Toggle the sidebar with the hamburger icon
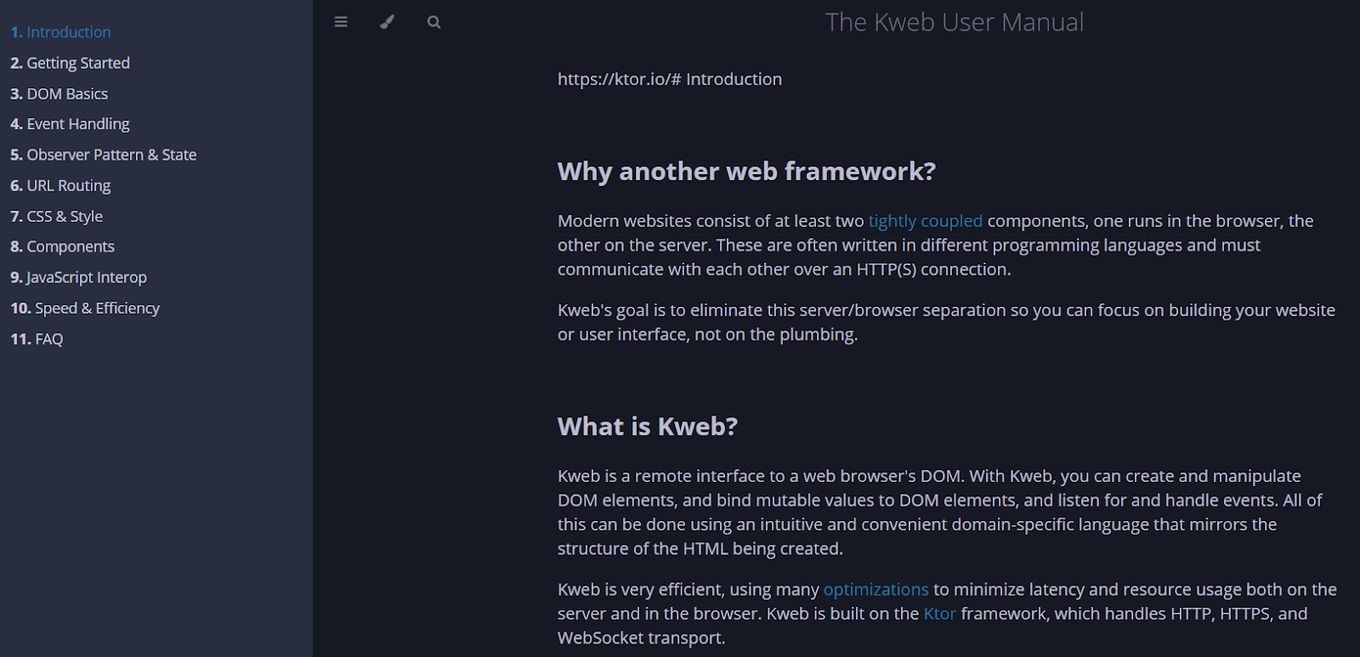This screenshot has width=1360, height=657. tap(341, 22)
